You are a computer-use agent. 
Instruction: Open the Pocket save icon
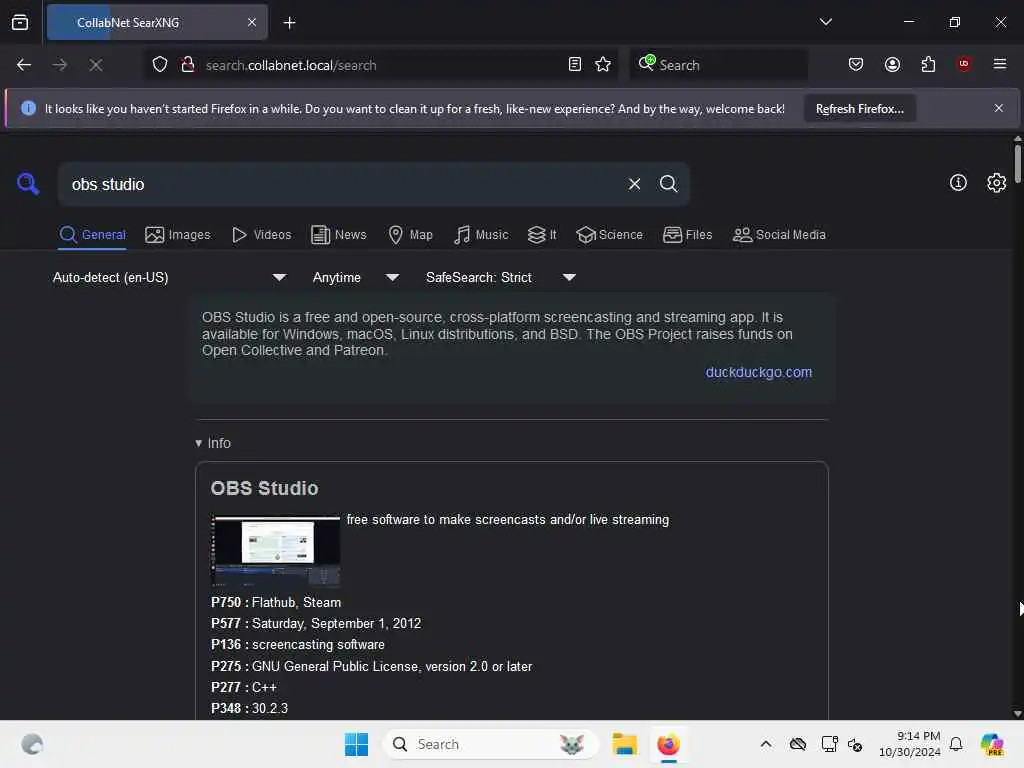[x=856, y=65]
